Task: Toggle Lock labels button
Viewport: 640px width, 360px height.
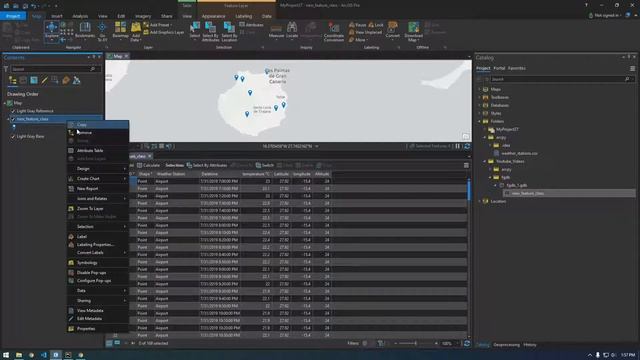Action: point(376,25)
